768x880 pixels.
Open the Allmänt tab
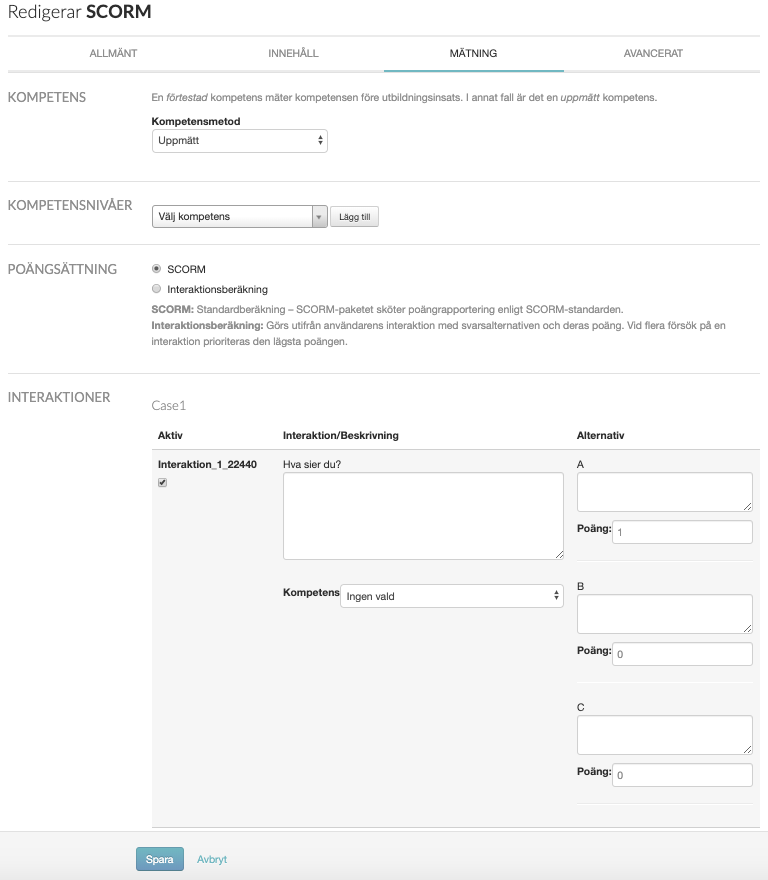tap(113, 53)
